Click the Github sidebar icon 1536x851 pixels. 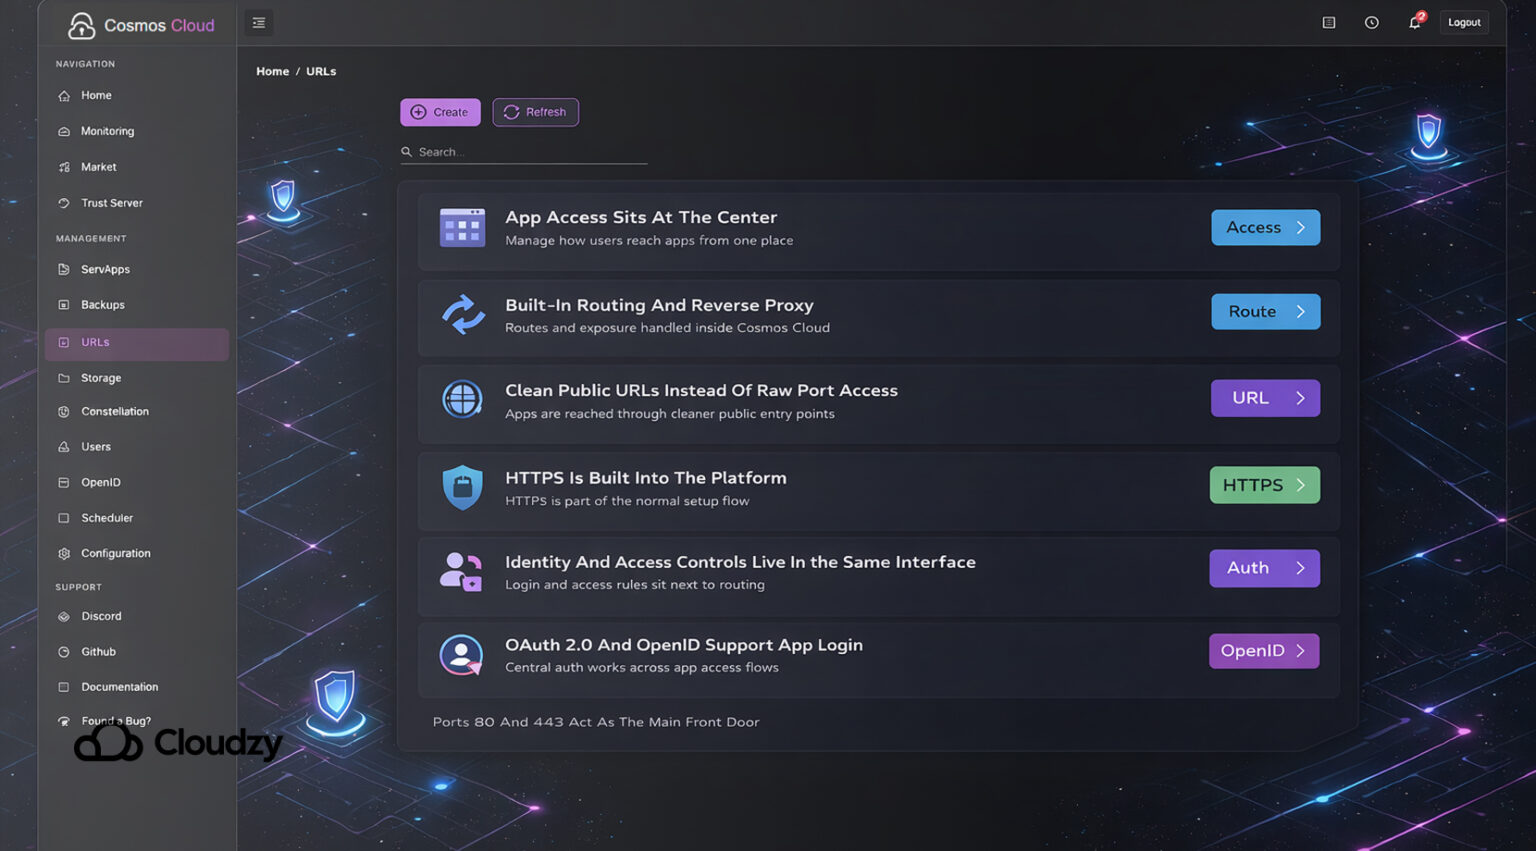coord(64,652)
